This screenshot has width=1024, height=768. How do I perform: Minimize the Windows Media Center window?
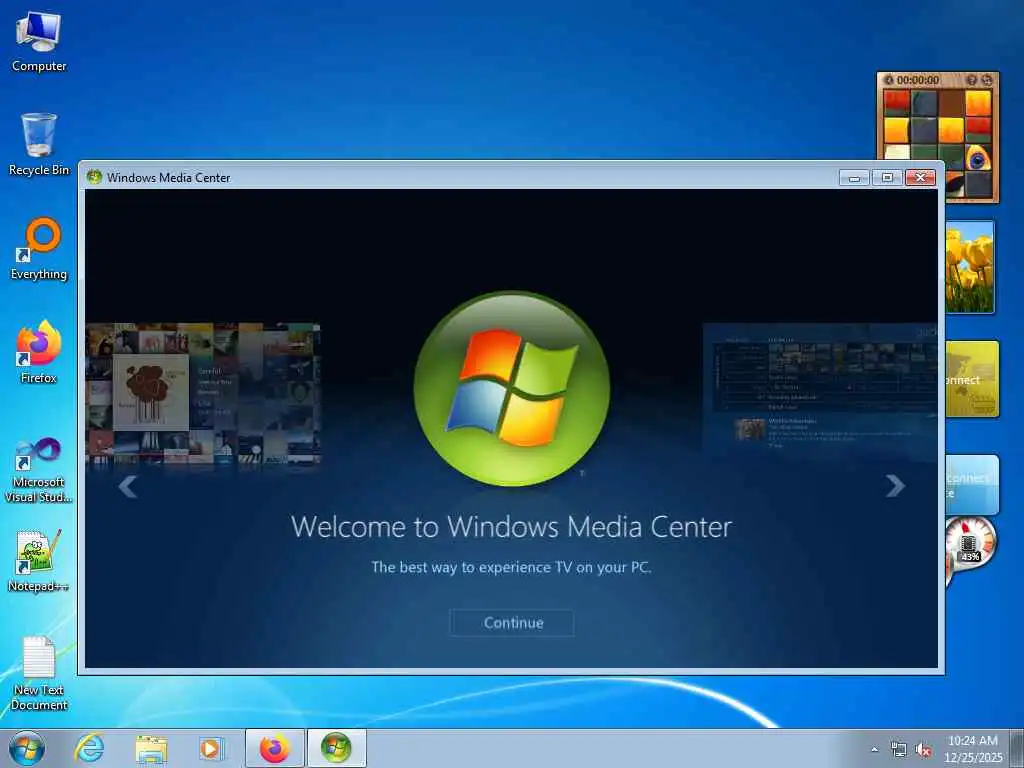click(x=854, y=178)
